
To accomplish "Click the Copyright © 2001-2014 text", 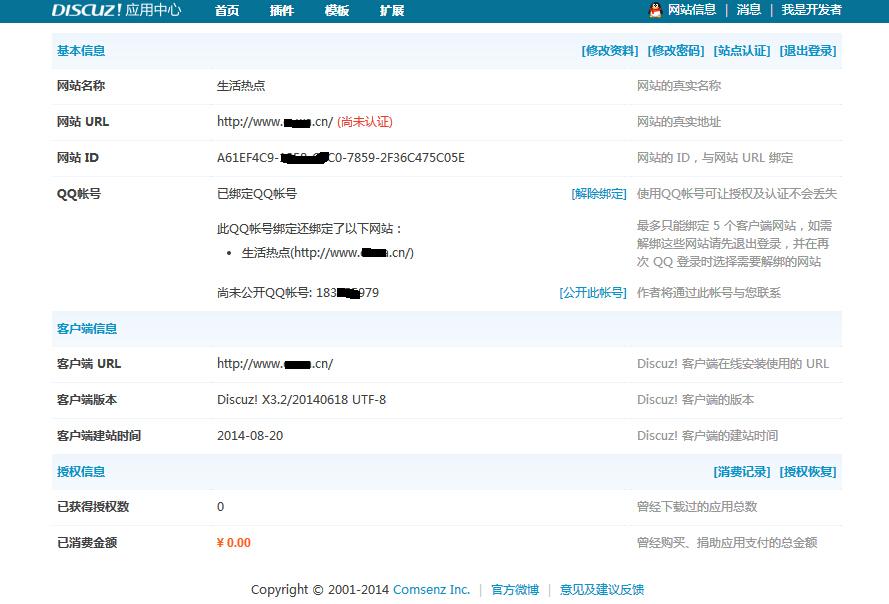I will [320, 590].
